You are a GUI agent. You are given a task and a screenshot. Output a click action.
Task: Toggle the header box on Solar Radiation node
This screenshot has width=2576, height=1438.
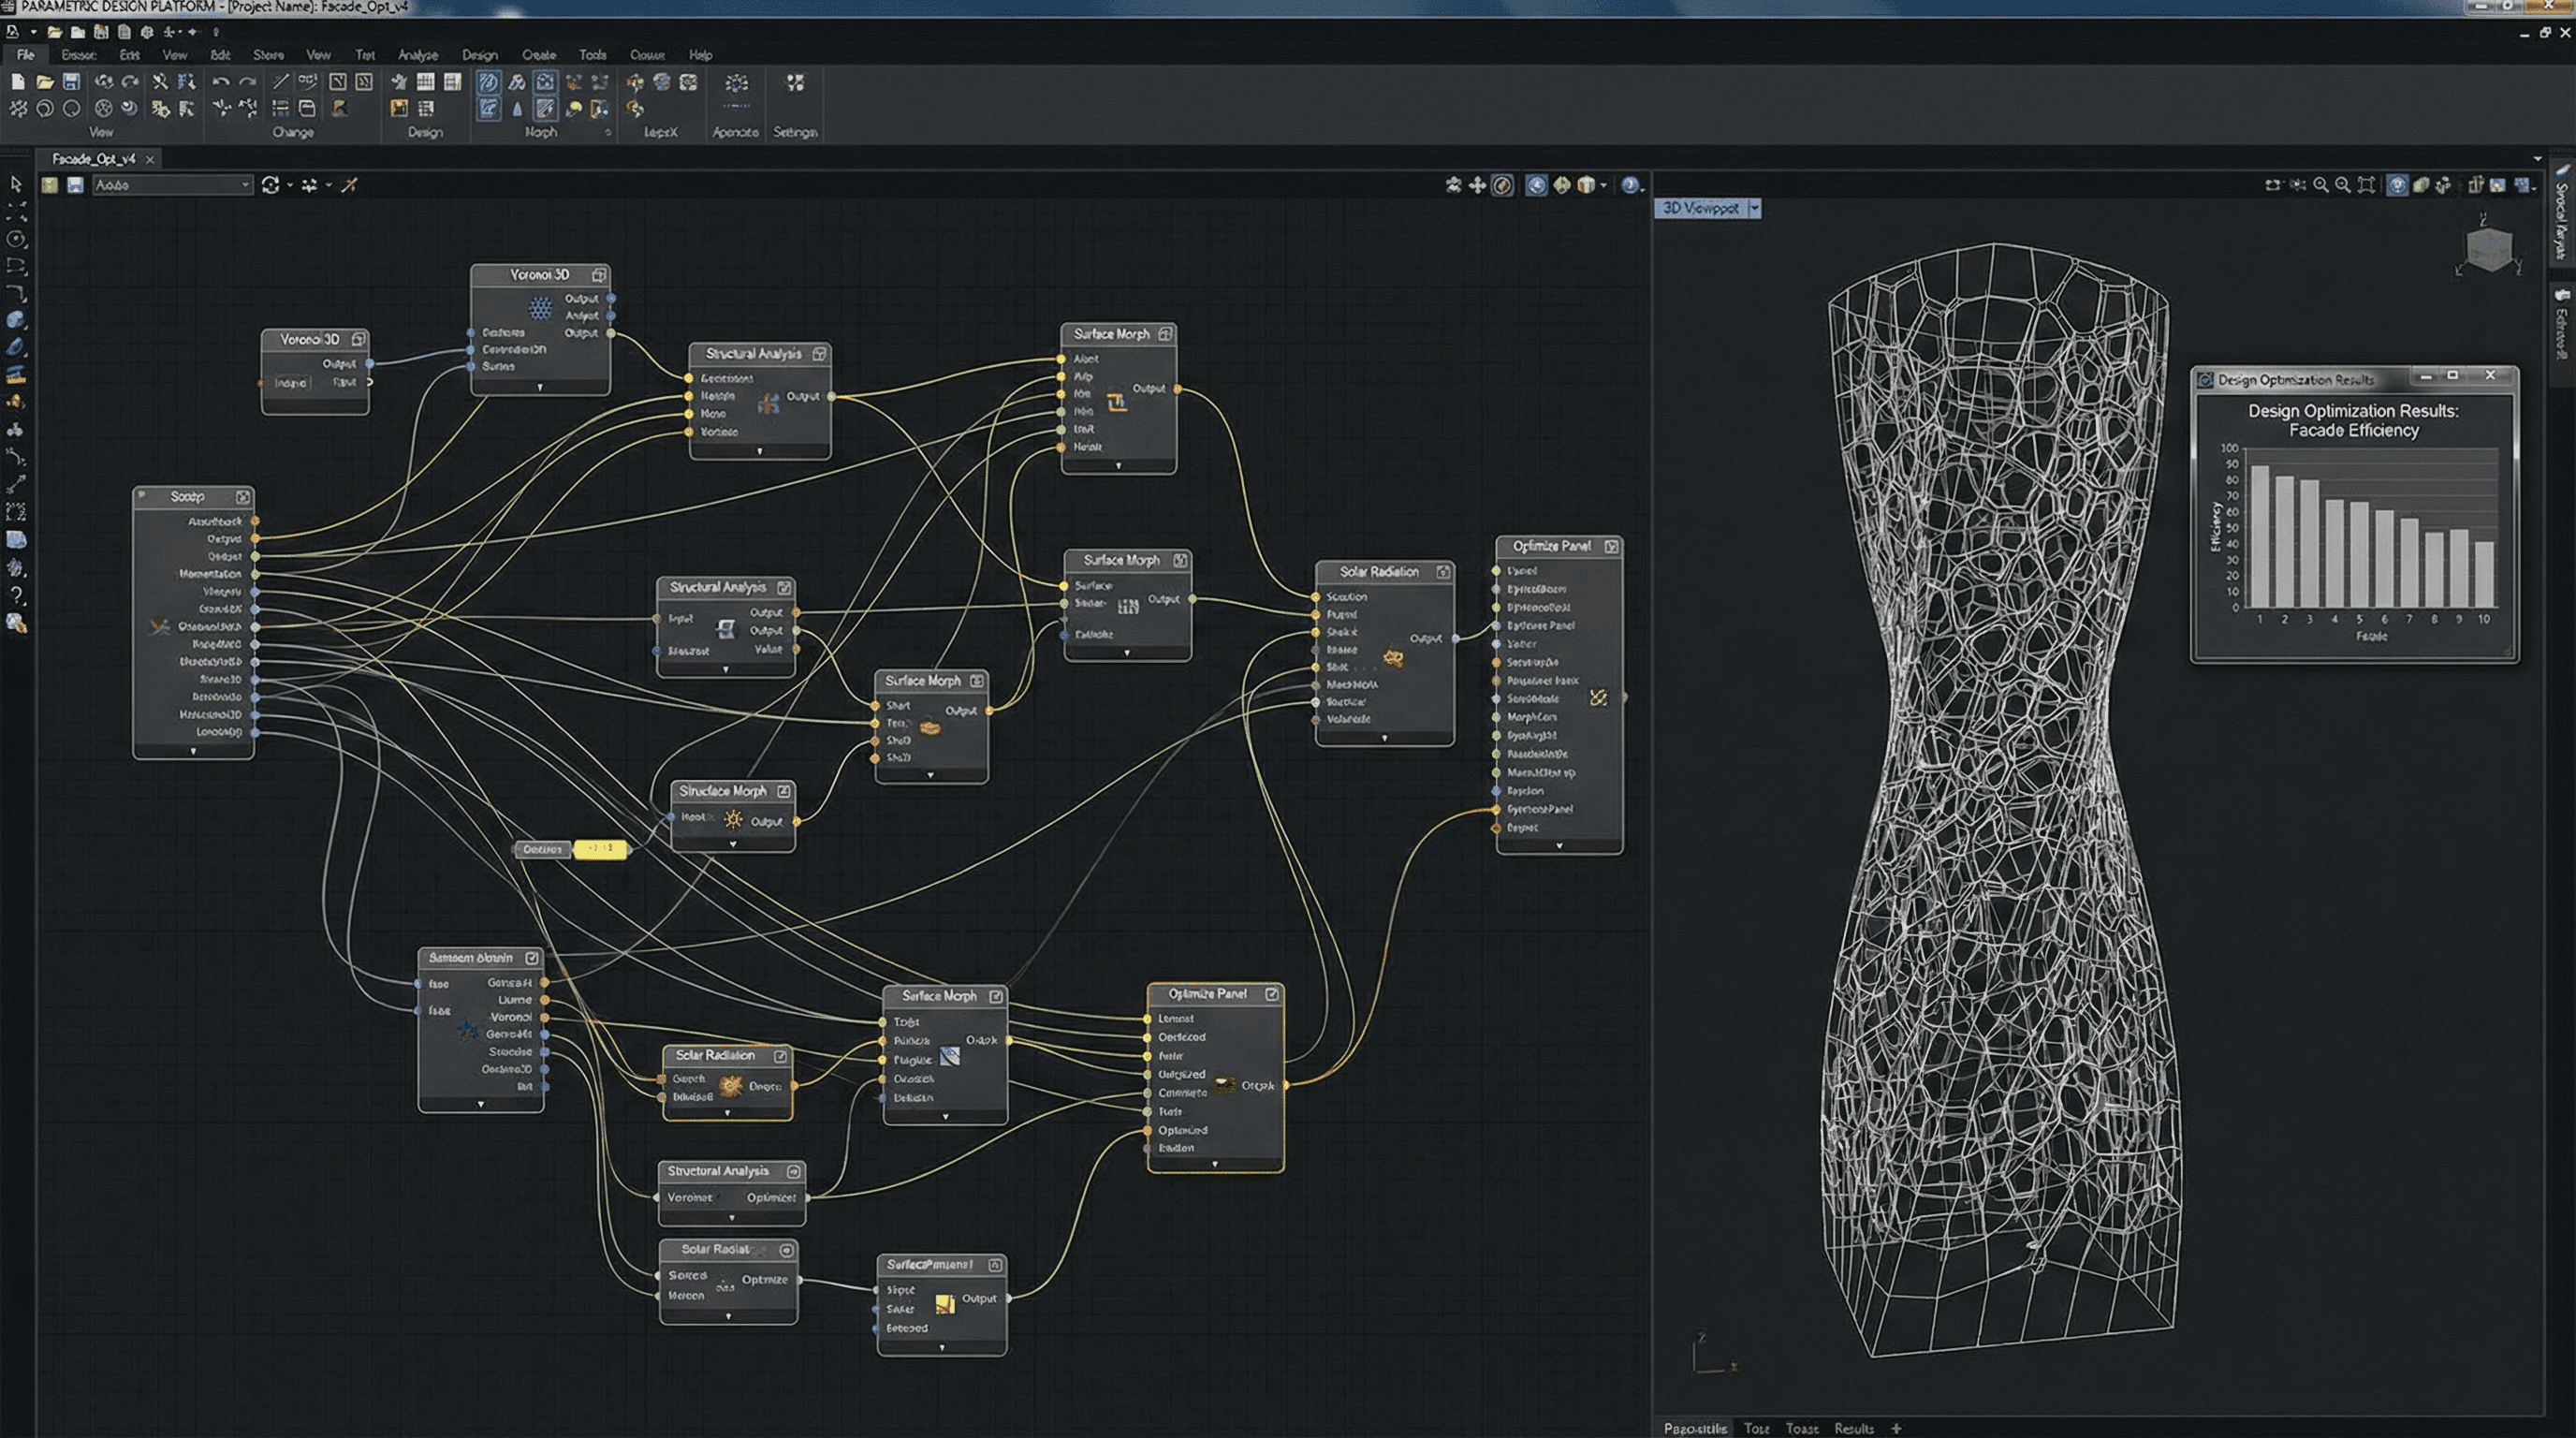pos(1443,572)
